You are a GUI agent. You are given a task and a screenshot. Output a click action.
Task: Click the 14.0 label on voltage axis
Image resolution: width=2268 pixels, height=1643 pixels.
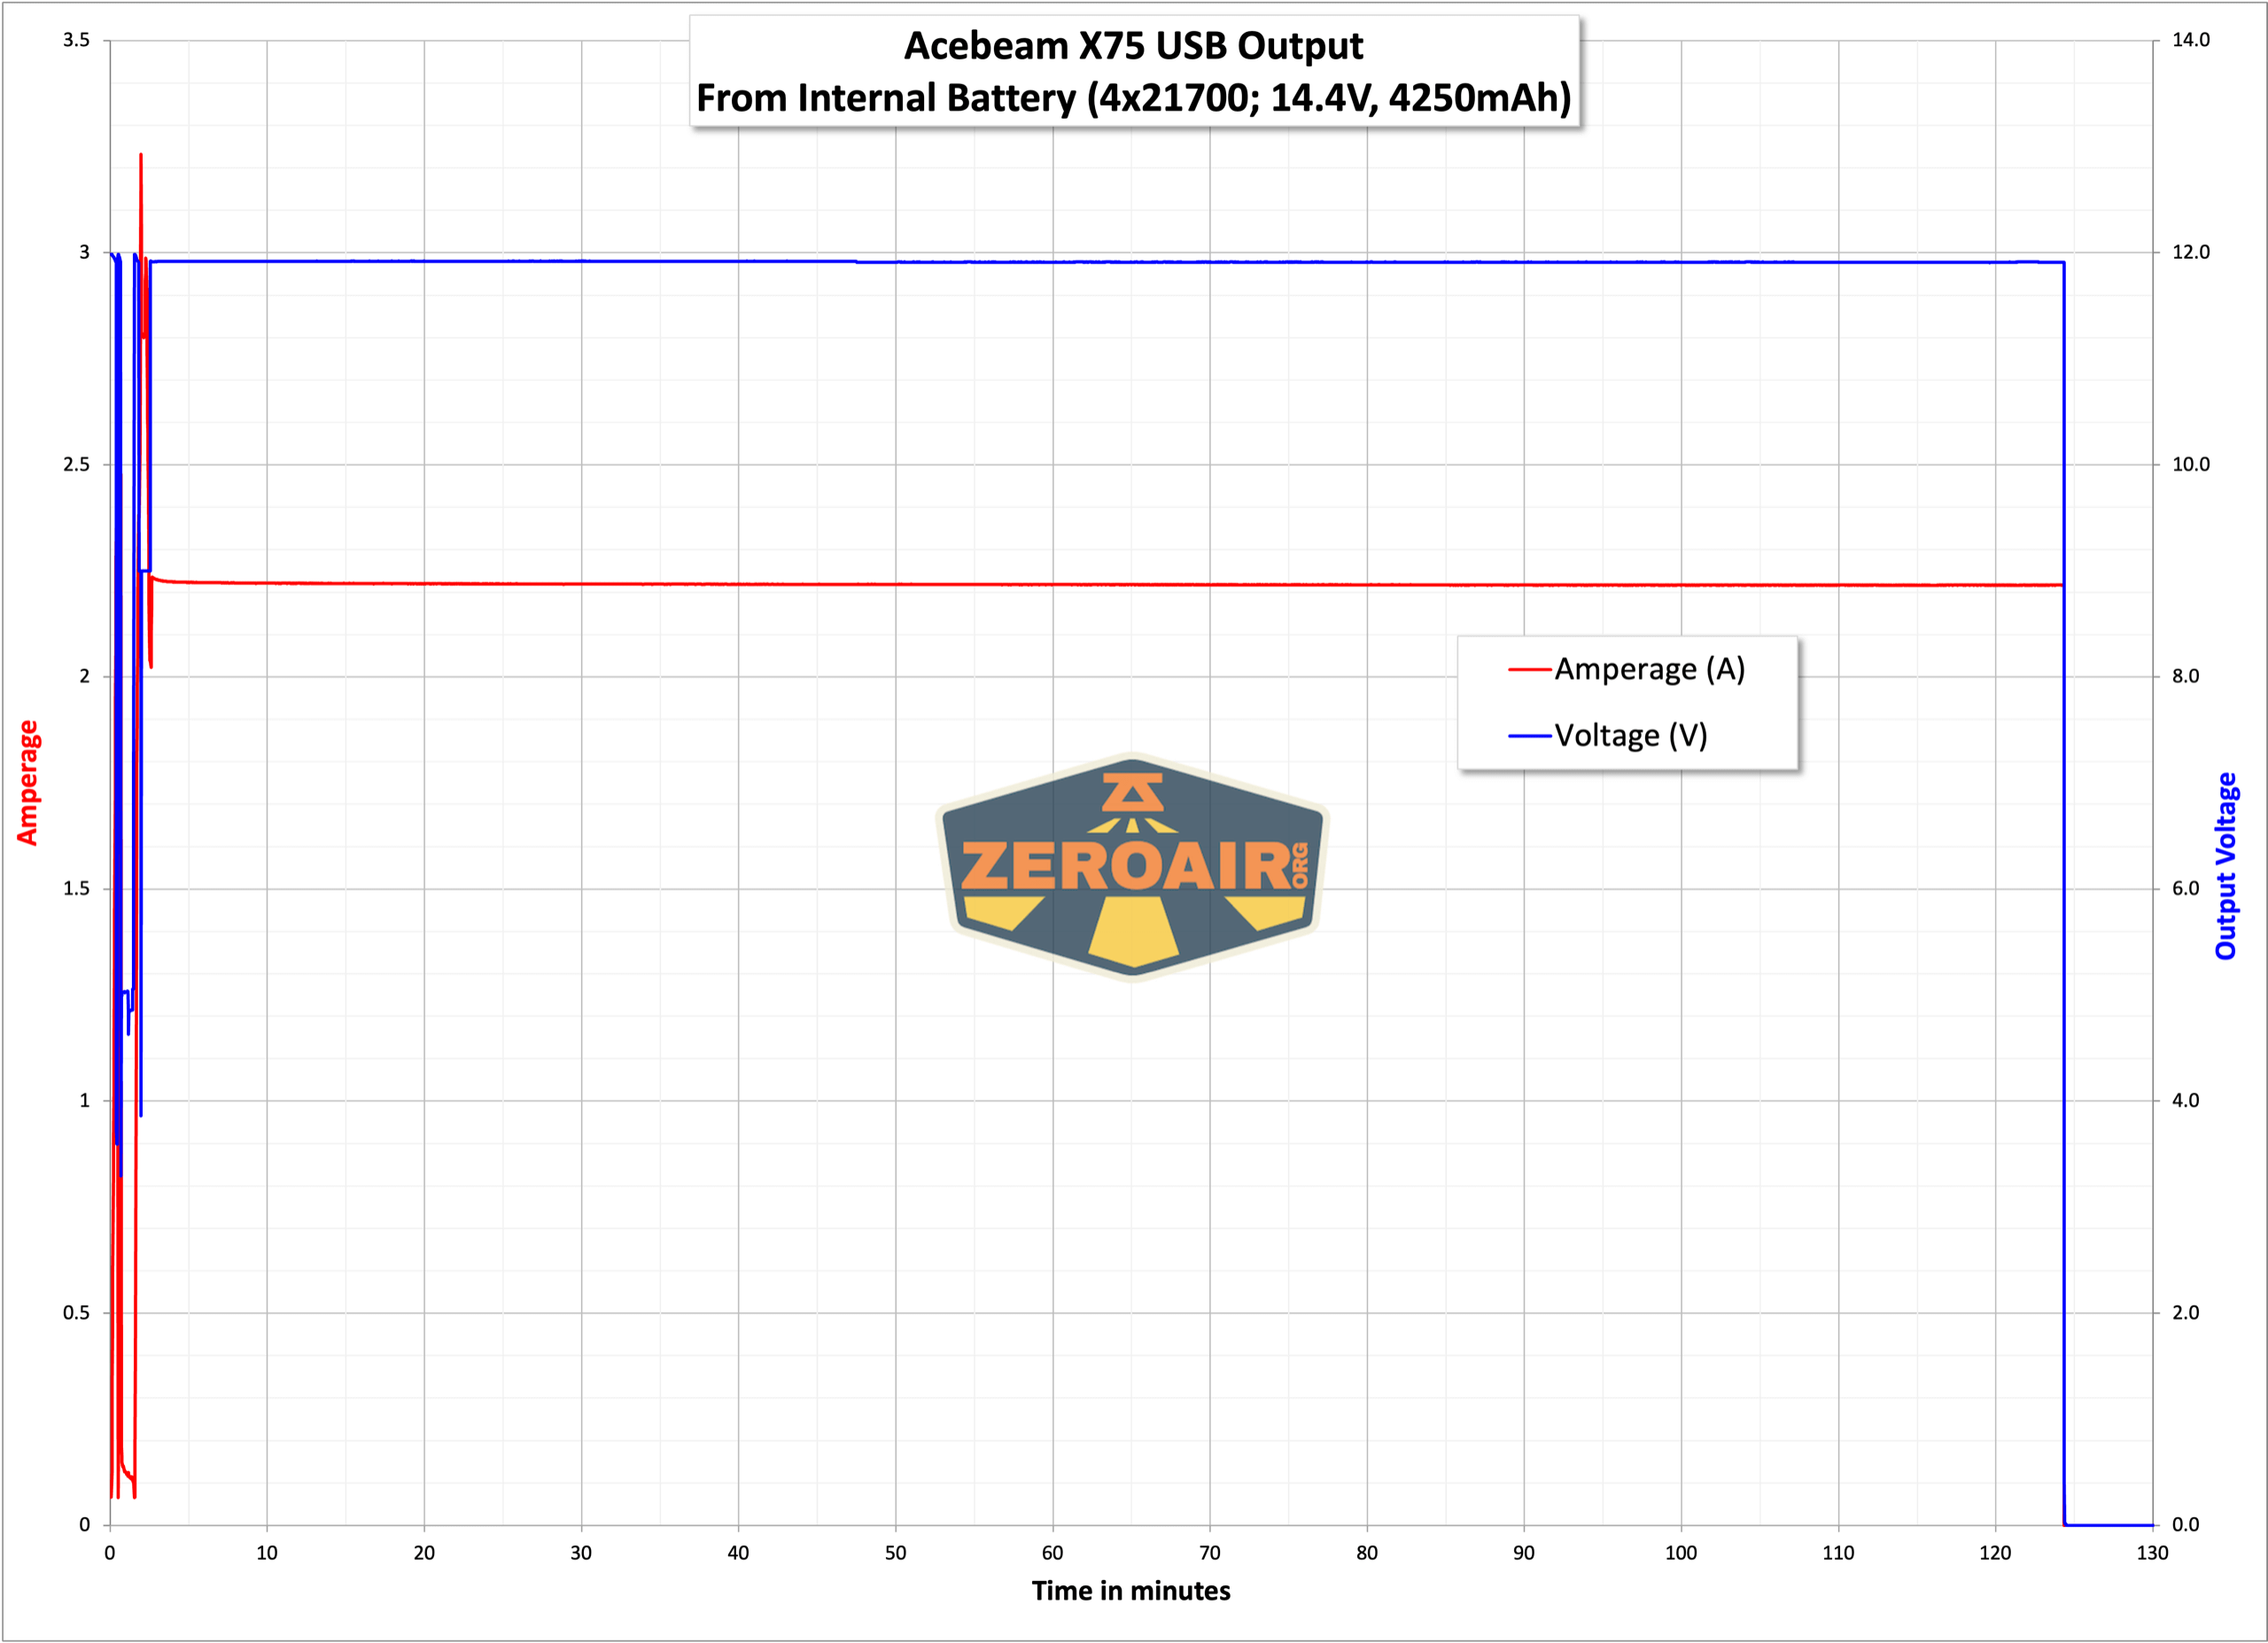(2190, 40)
